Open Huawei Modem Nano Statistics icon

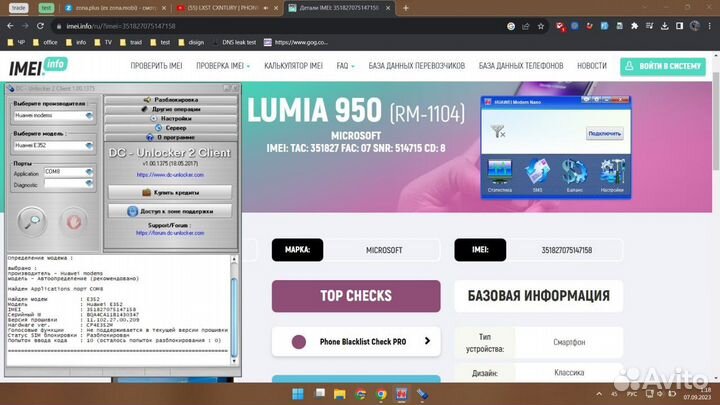click(x=500, y=175)
